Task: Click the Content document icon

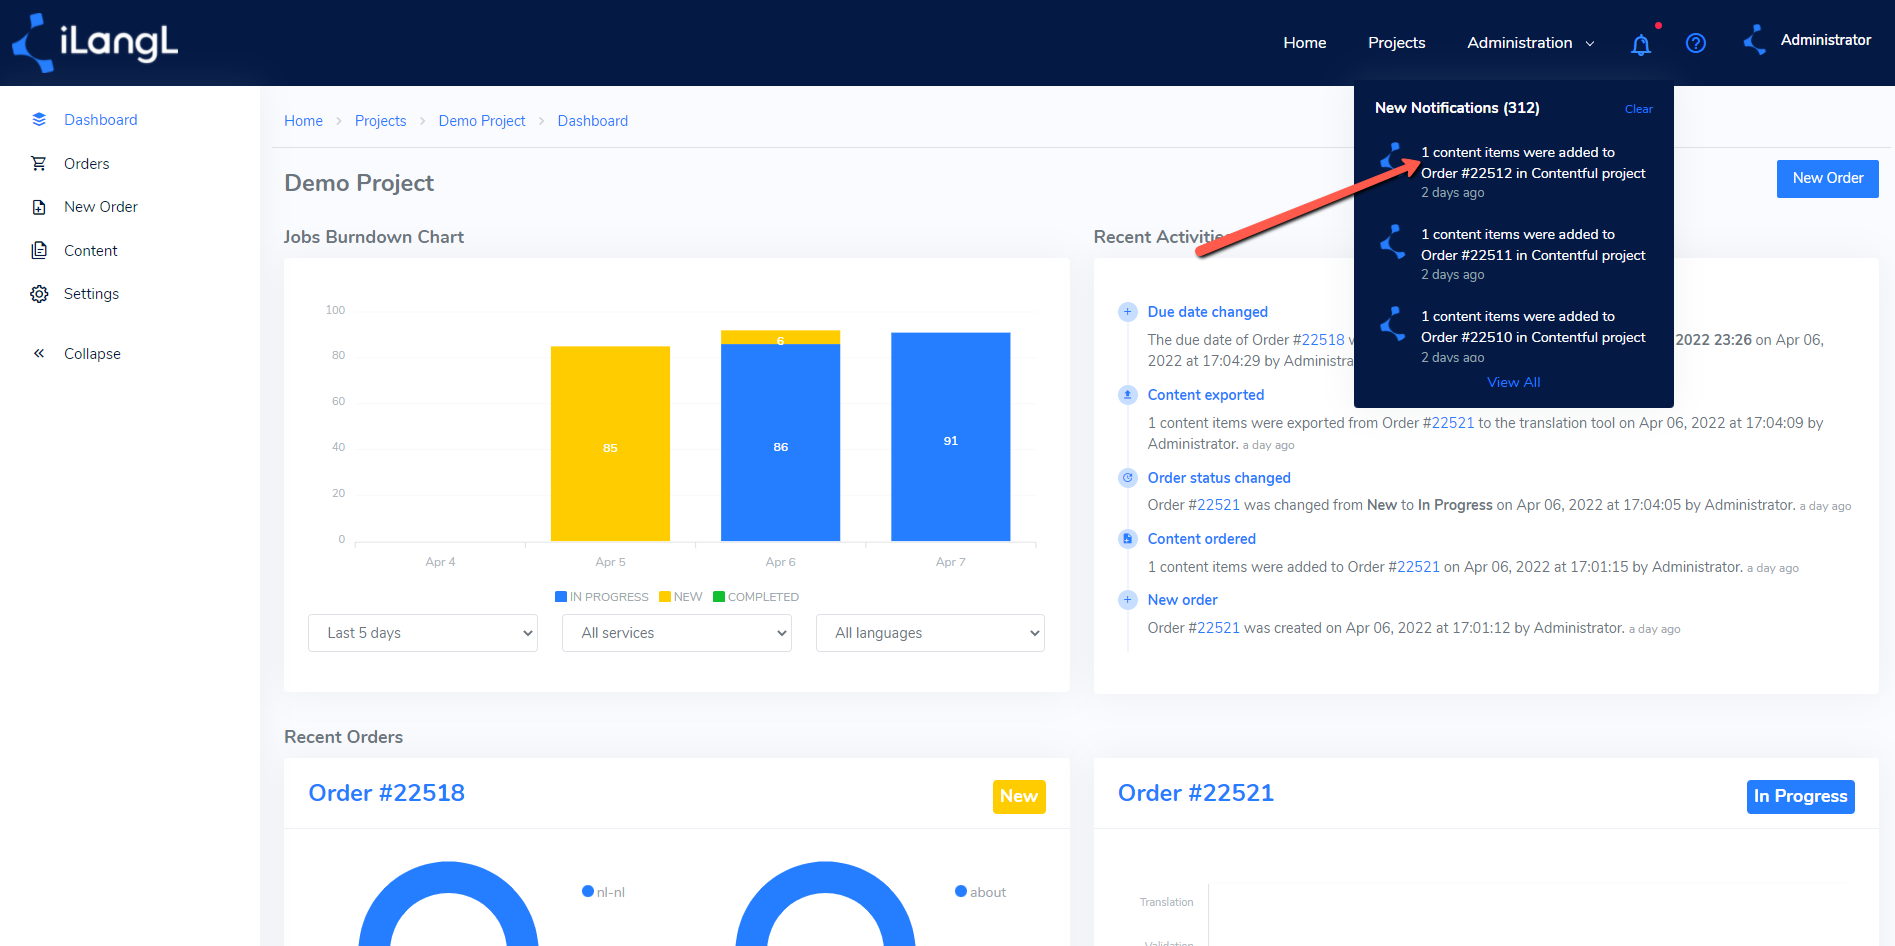Action: click(39, 250)
